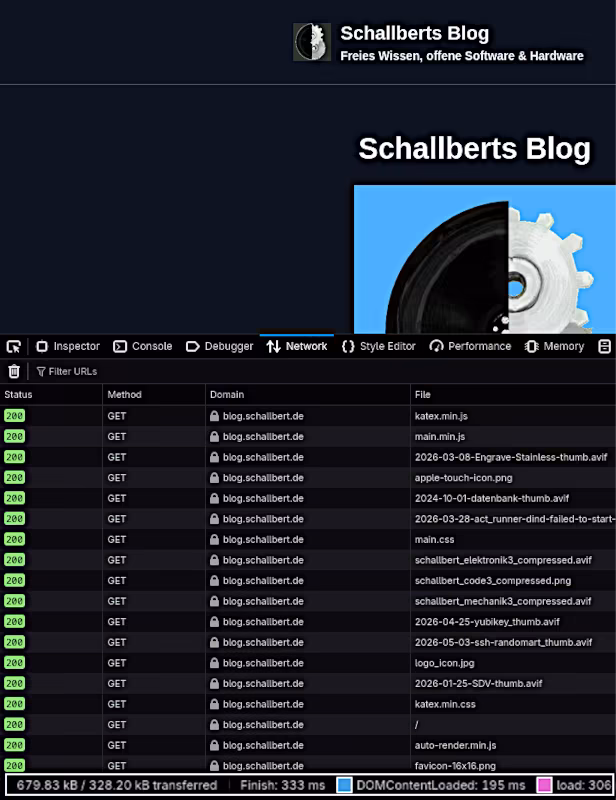The image size is (616, 800).
Task: Select the 2026-04-25-yubikey_thumb.avif request
Action: click(x=308, y=622)
